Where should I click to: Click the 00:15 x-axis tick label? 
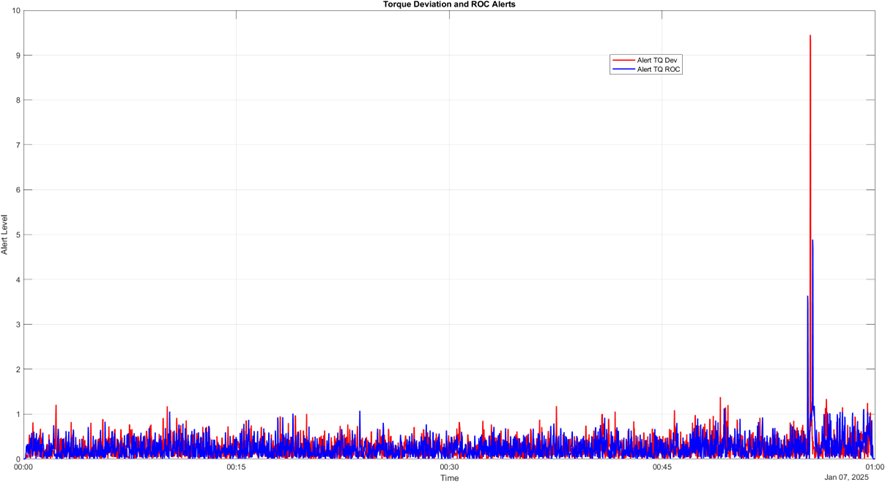tap(236, 467)
